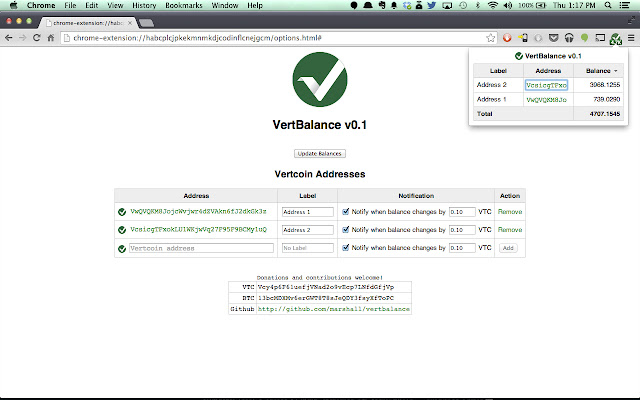
Task: Click the Vertcoin address input field
Action: 201,248
